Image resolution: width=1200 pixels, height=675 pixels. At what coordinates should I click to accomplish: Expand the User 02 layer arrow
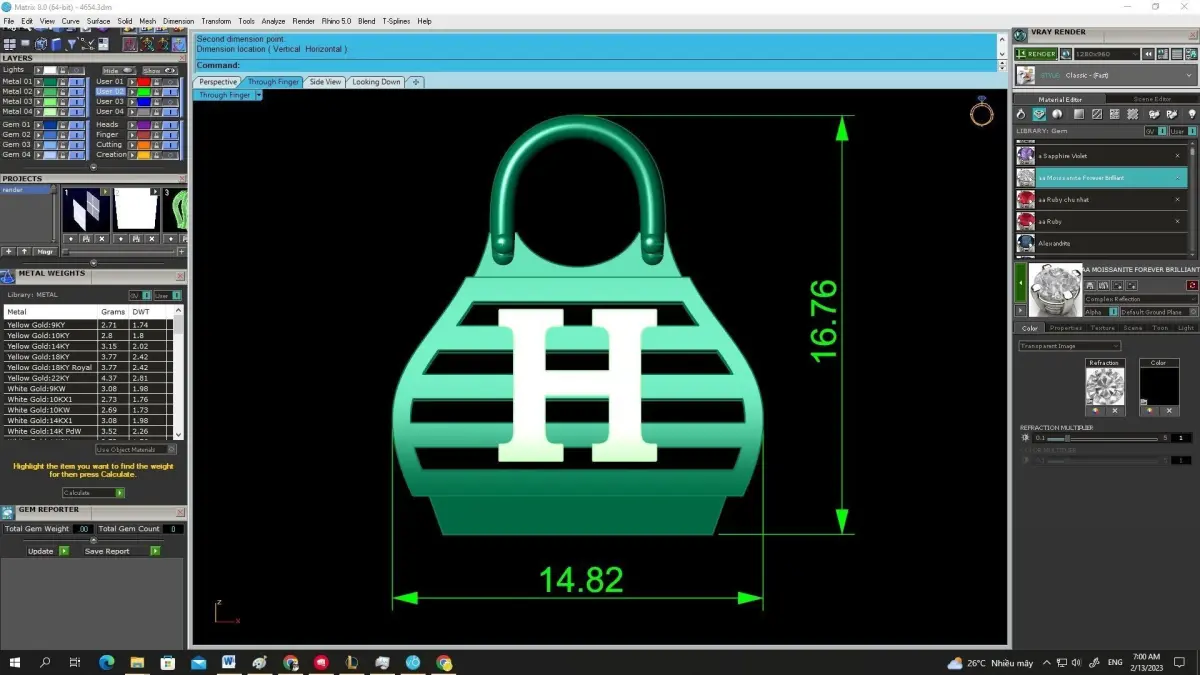[x=132, y=91]
